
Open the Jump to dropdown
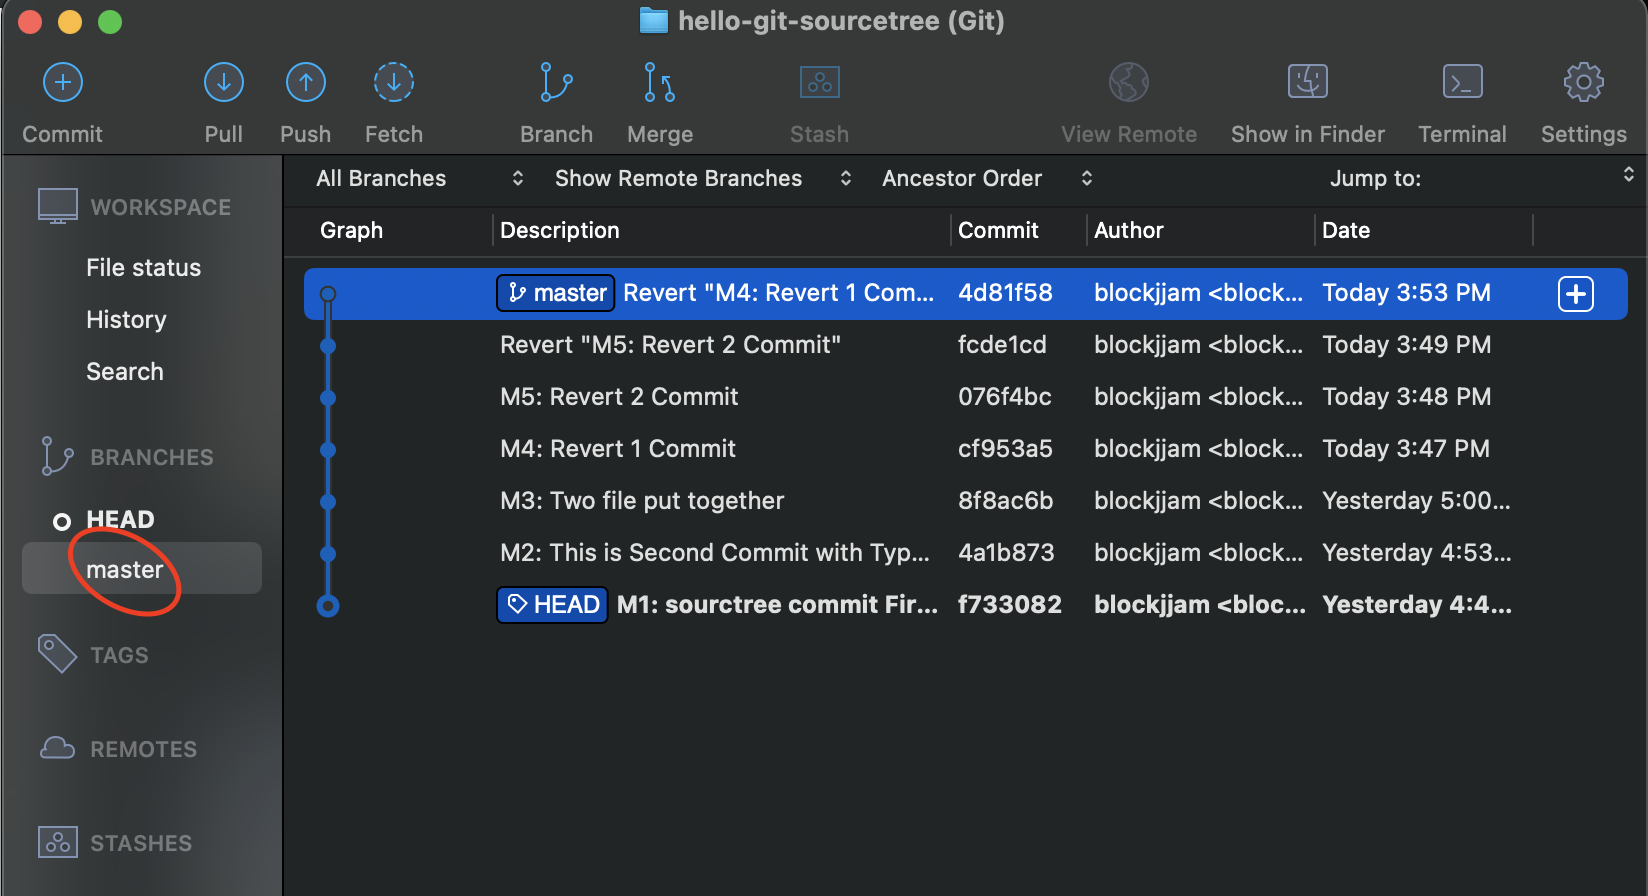pyautogui.click(x=1480, y=179)
